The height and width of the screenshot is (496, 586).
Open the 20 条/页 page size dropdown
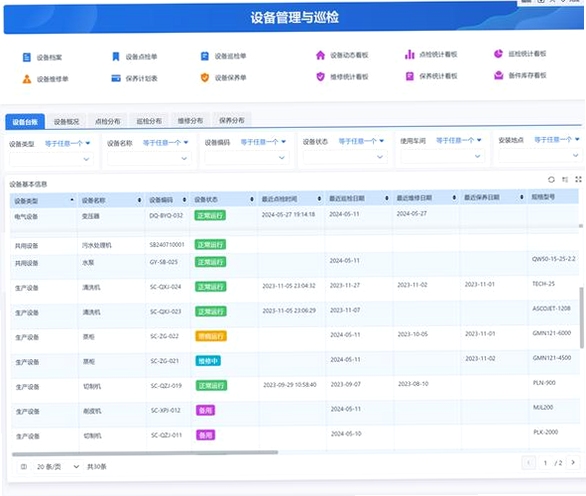tap(58, 466)
